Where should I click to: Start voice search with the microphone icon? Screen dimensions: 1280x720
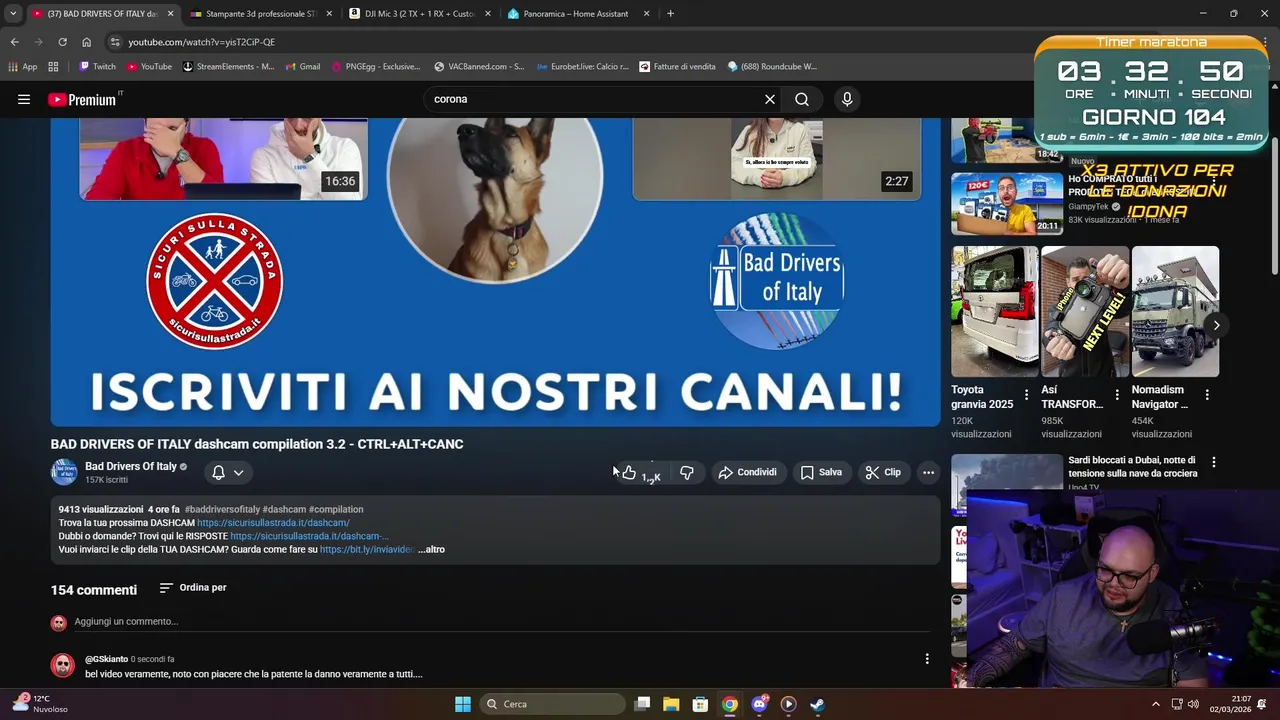coord(847,99)
